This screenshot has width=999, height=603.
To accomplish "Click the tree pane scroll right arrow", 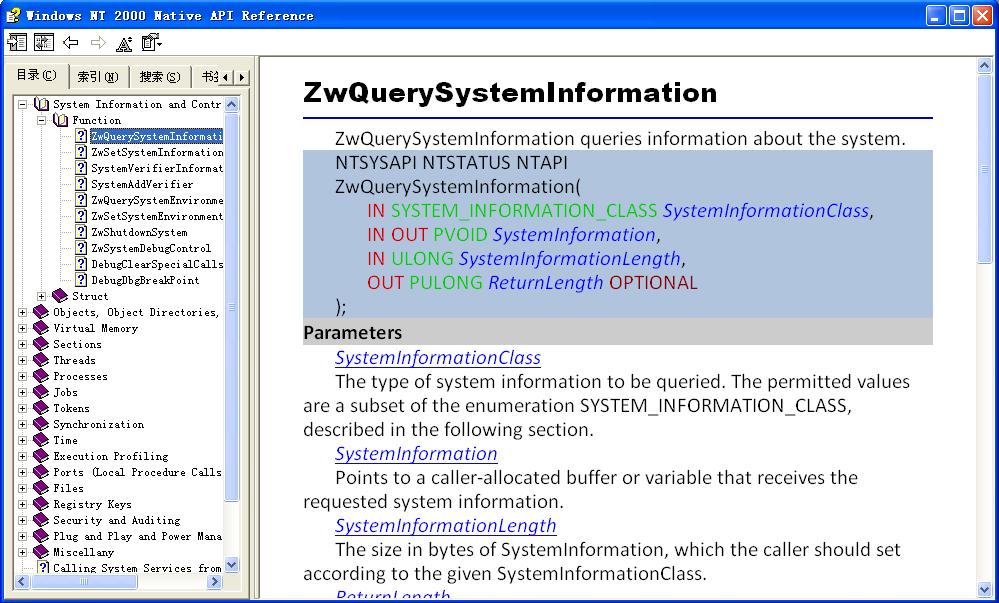I will 215,581.
